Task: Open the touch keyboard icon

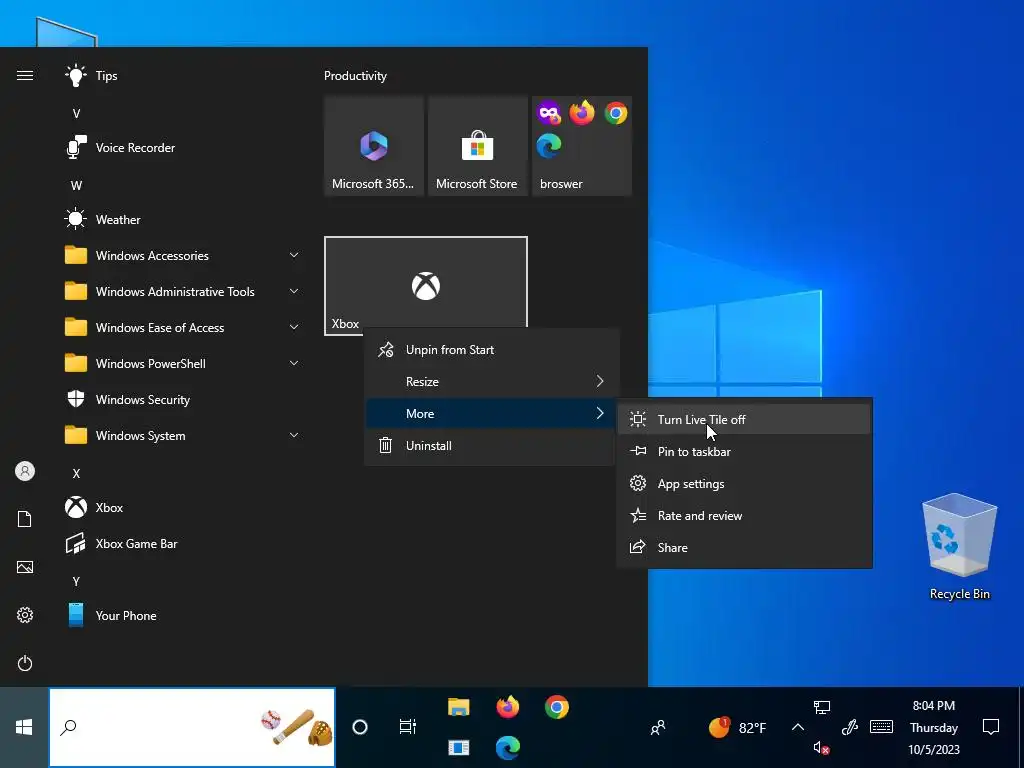Action: coord(882,727)
